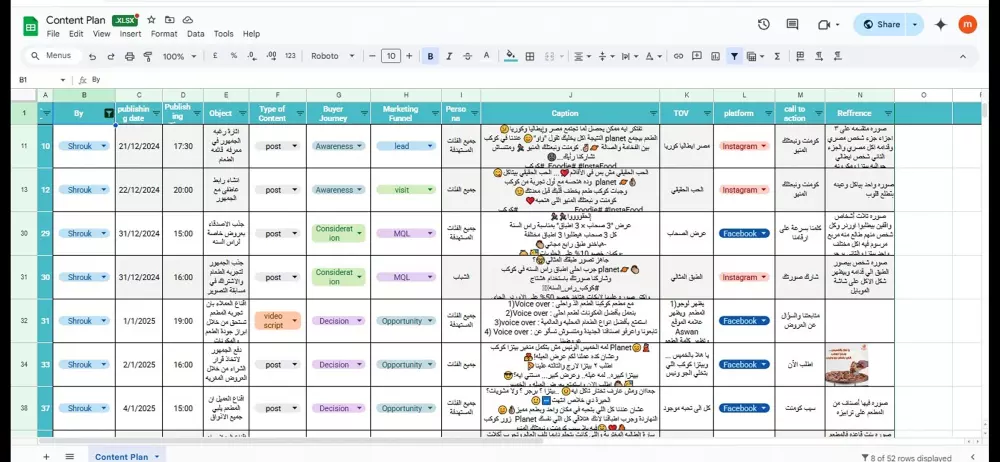
Task: Click the Menus search box
Action: [51, 56]
